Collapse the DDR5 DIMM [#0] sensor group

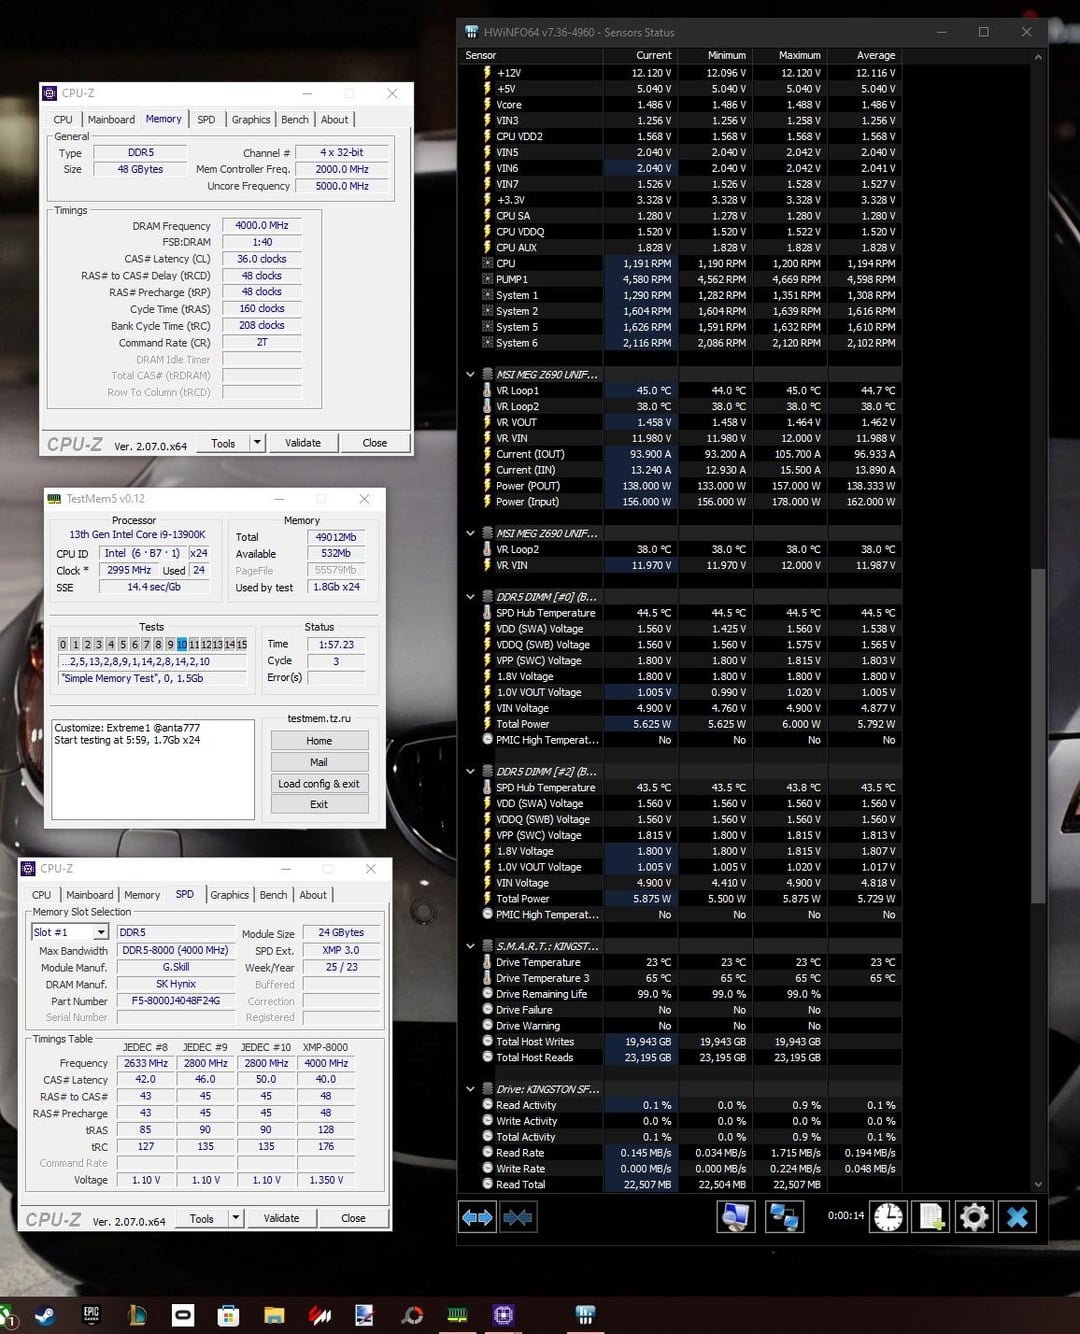(470, 597)
